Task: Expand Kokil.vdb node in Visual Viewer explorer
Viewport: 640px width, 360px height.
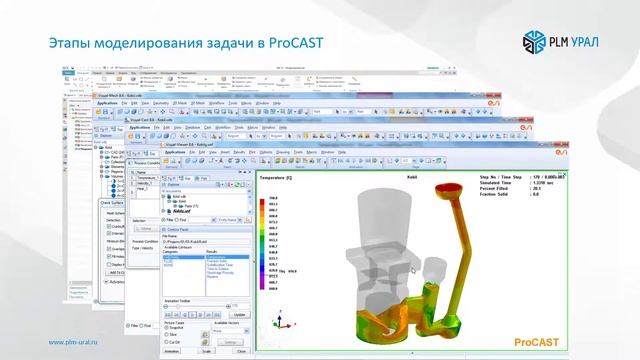Action: click(x=164, y=196)
